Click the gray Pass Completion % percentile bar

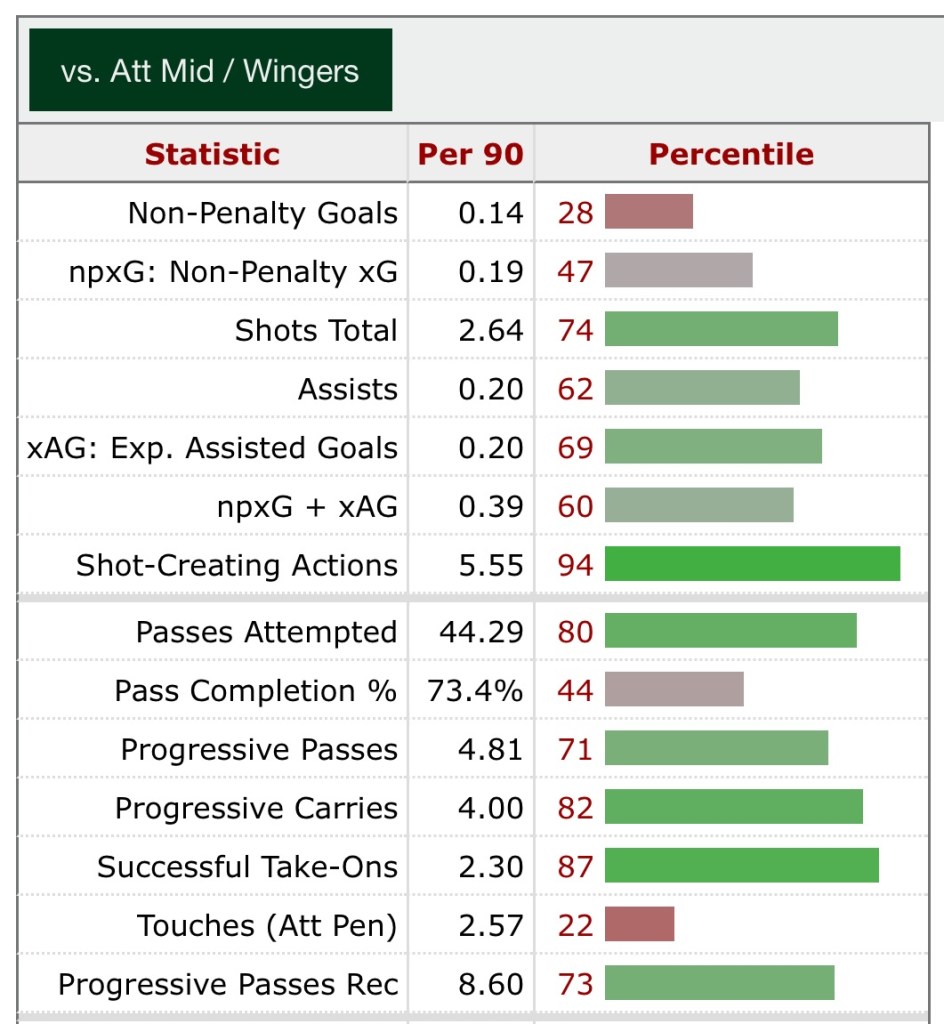coord(674,690)
